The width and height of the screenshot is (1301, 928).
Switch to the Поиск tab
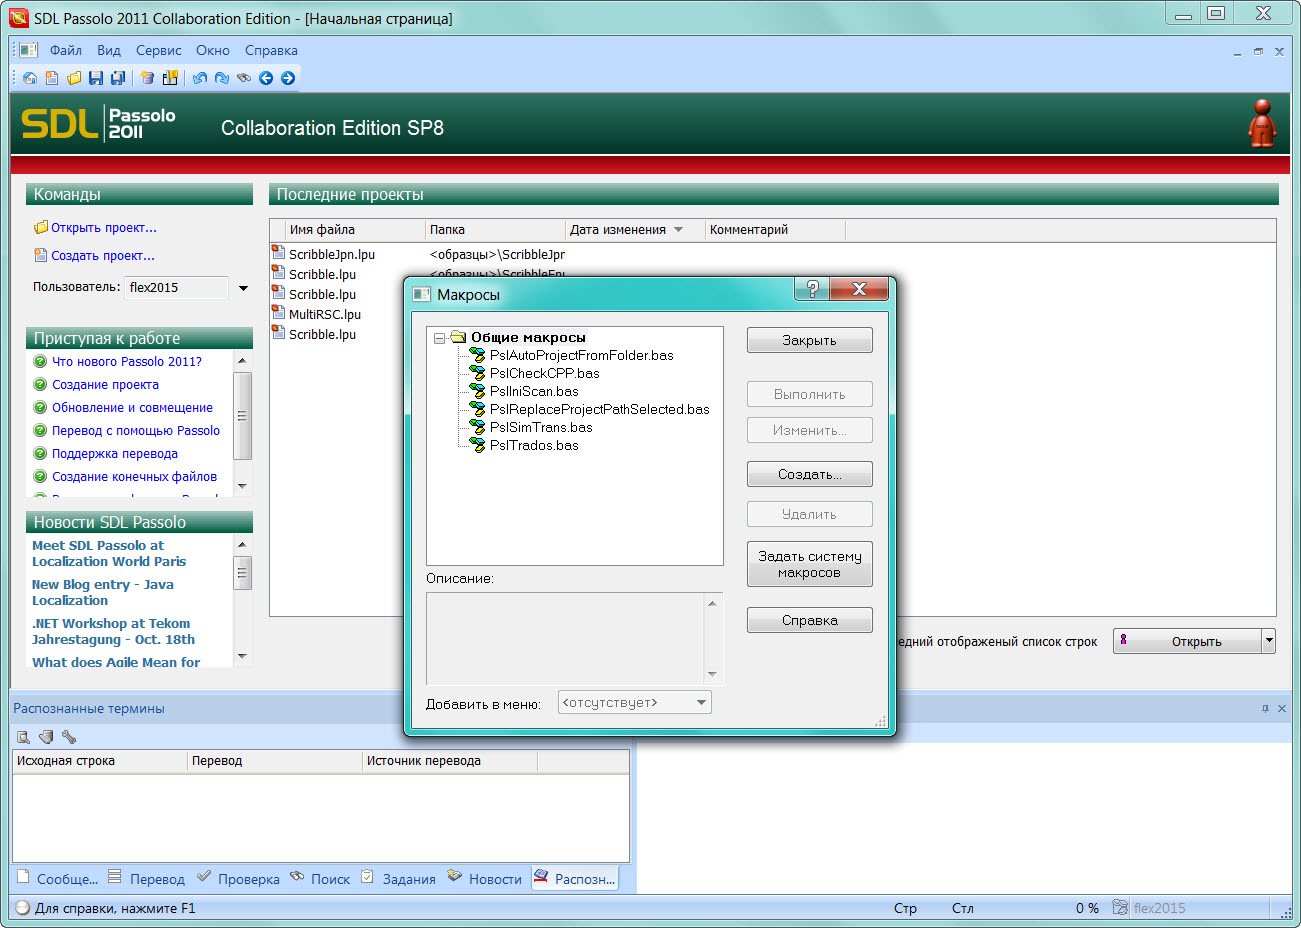pyautogui.click(x=320, y=878)
